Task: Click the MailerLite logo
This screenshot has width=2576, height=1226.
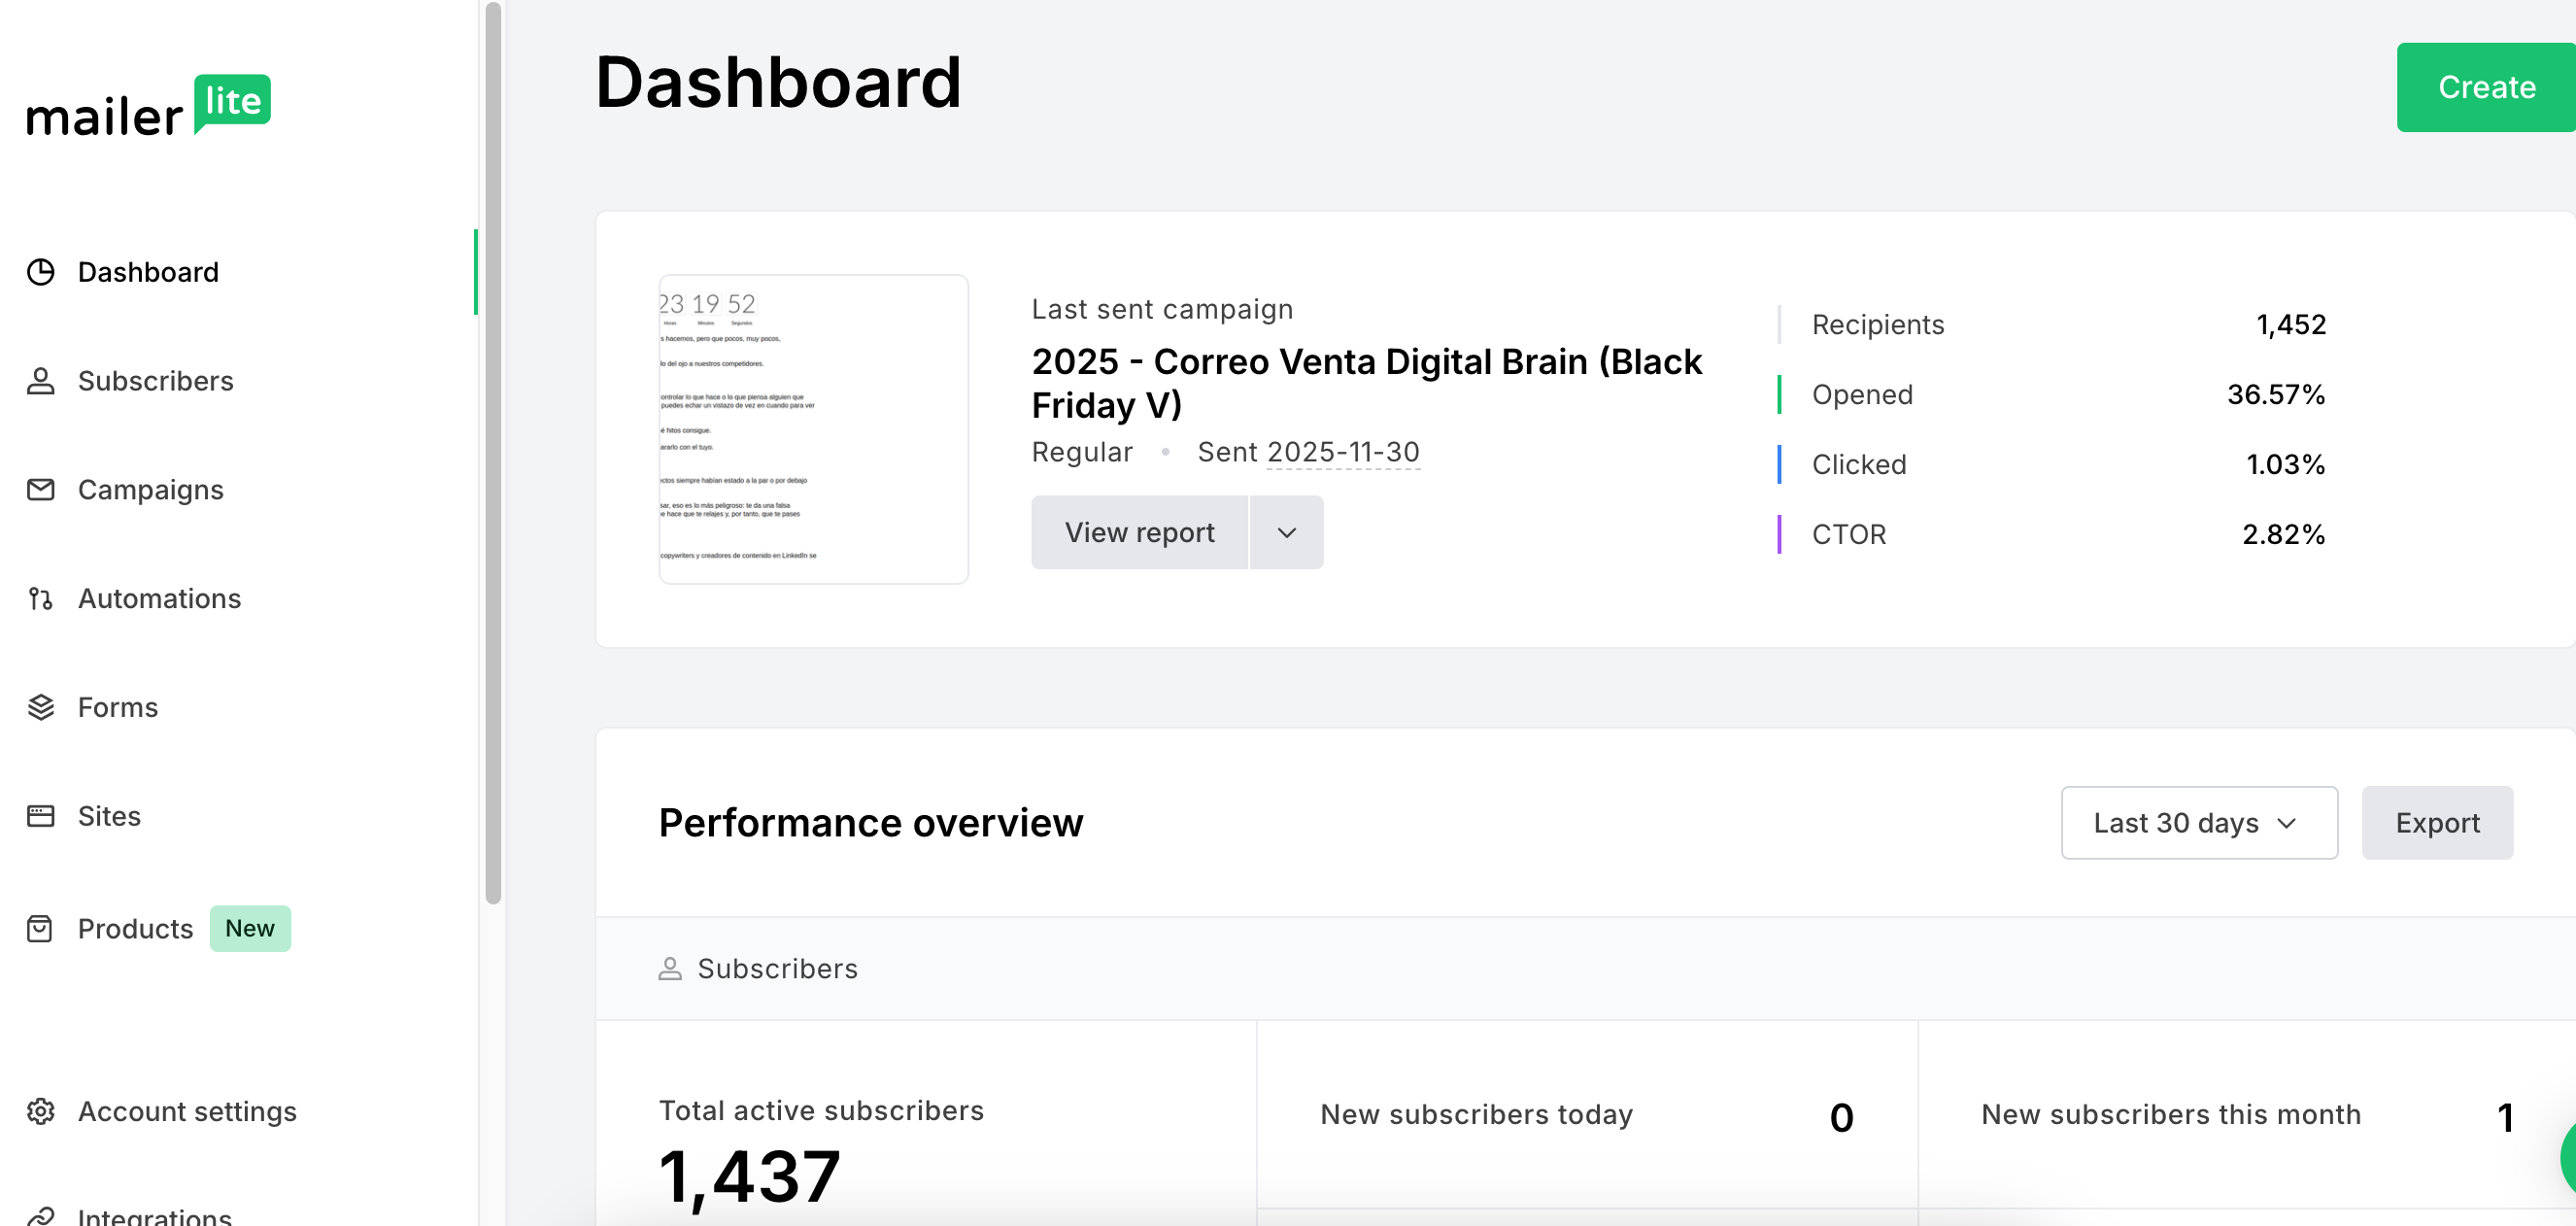Action: click(148, 107)
